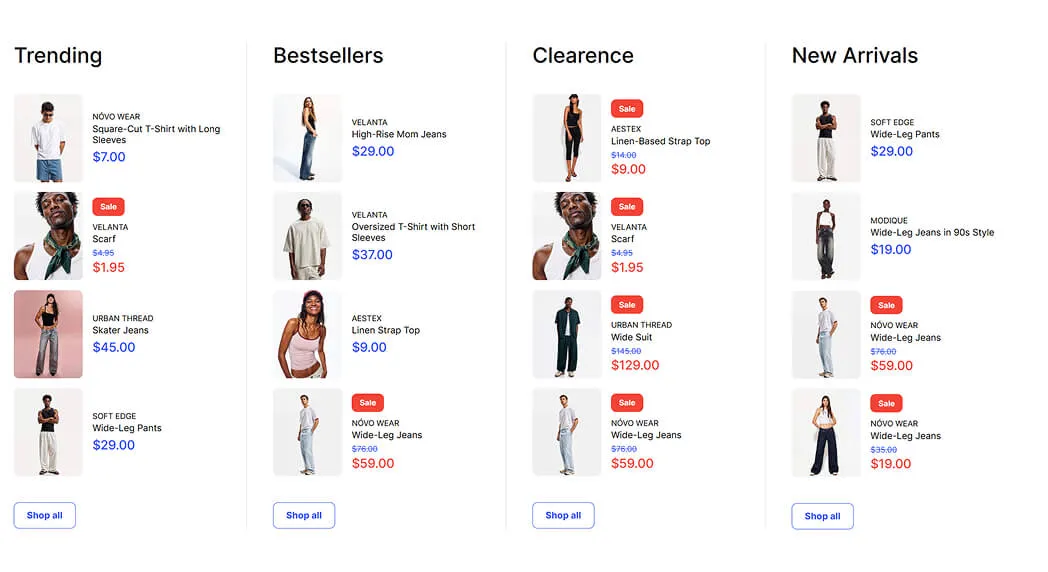Screen dimensions: 1048x572
Task: Open Oversized T-Shirt with Short Sleeves link
Action: point(413,232)
